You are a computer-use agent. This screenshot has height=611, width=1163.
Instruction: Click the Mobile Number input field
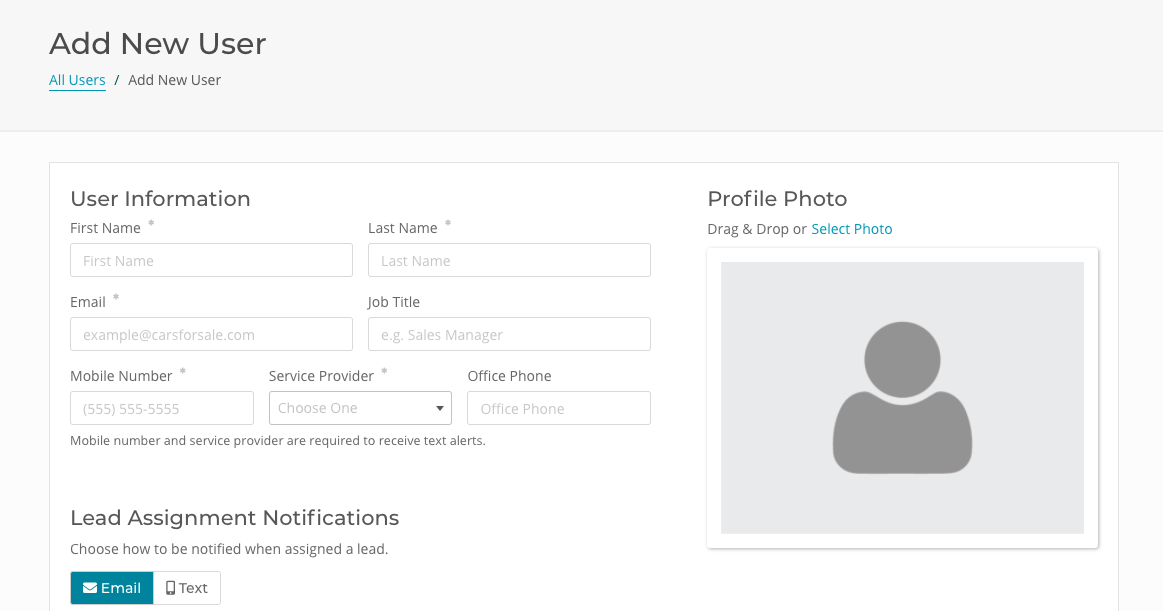162,408
